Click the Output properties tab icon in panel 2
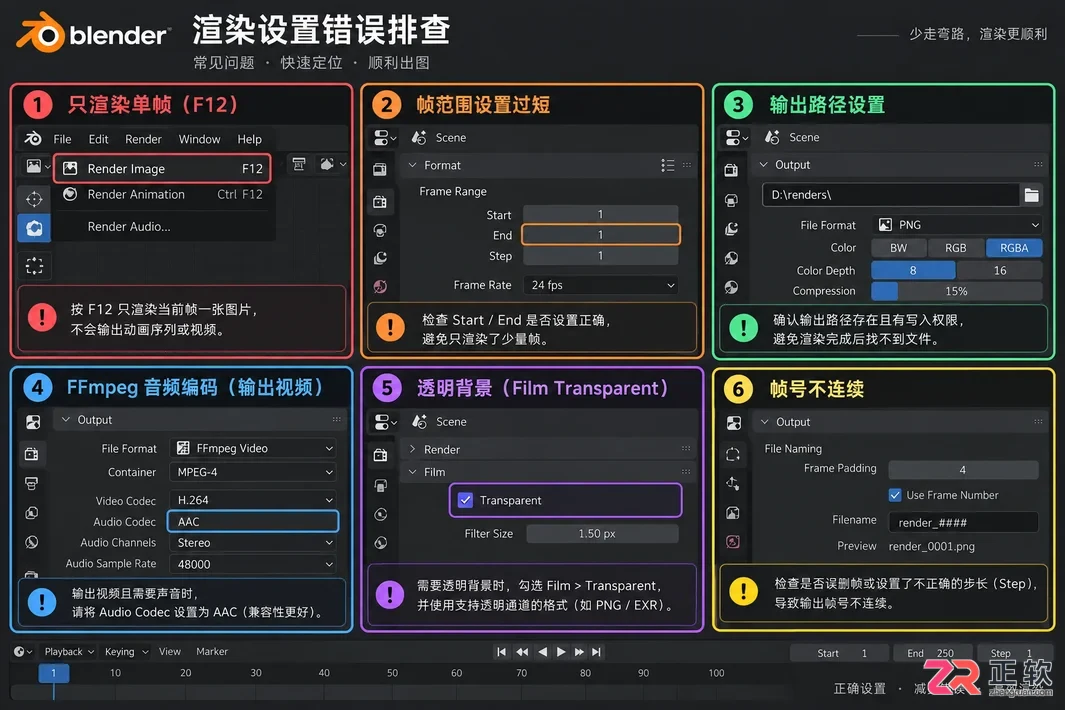This screenshot has width=1065, height=710. click(380, 201)
